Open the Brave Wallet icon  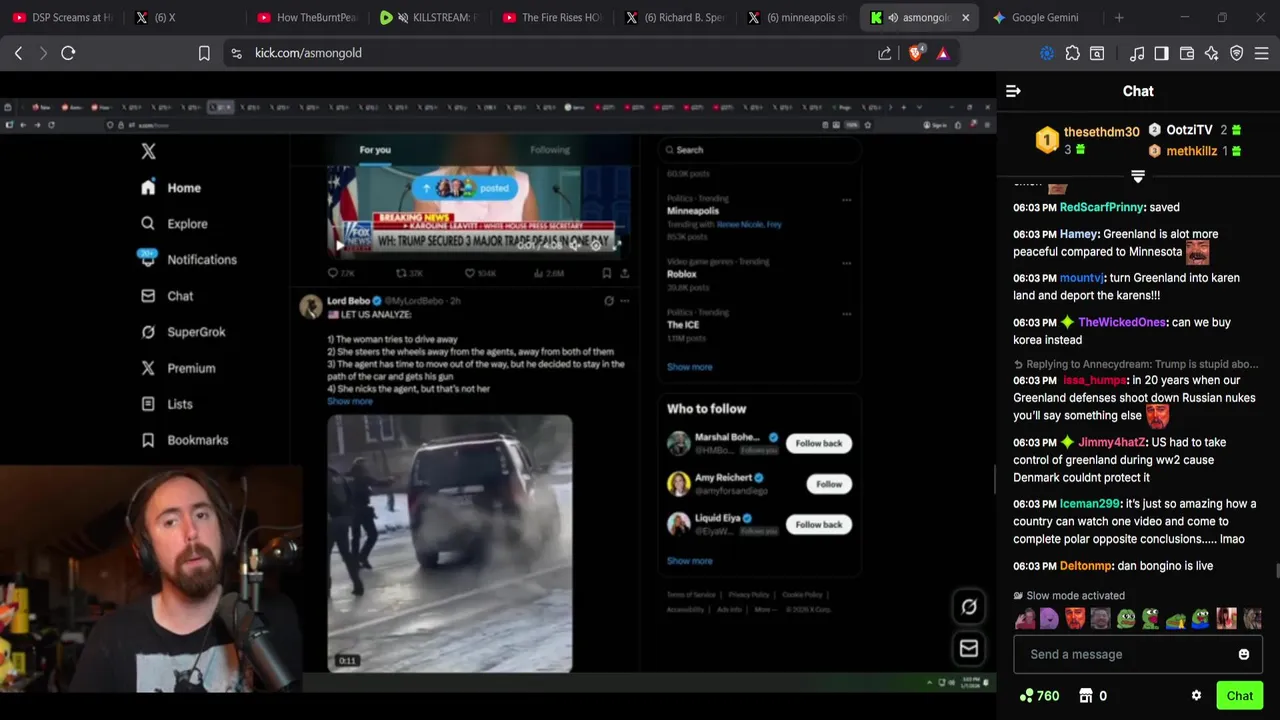(1187, 53)
